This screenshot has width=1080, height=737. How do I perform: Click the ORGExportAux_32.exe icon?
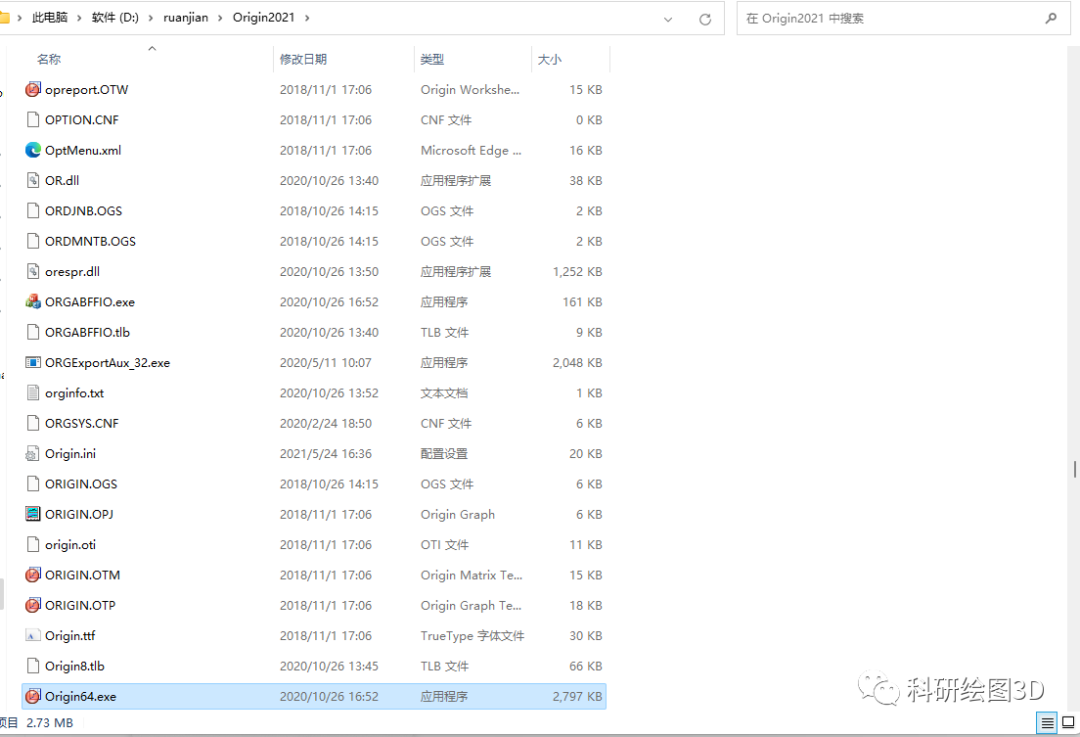(x=32, y=362)
